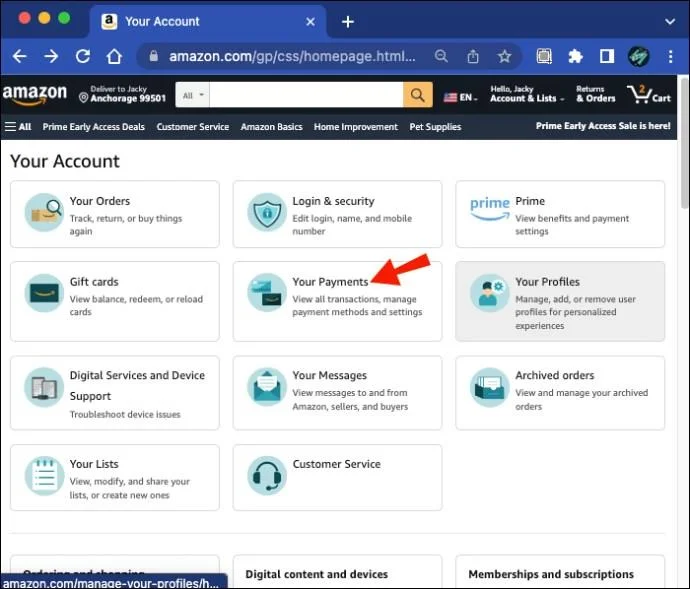Click the Your Account page heading

(65, 161)
